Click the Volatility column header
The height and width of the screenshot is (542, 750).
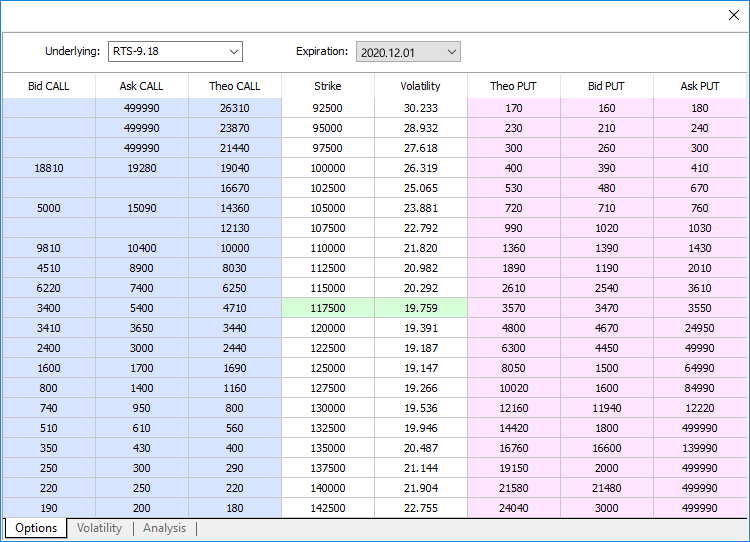(x=420, y=86)
